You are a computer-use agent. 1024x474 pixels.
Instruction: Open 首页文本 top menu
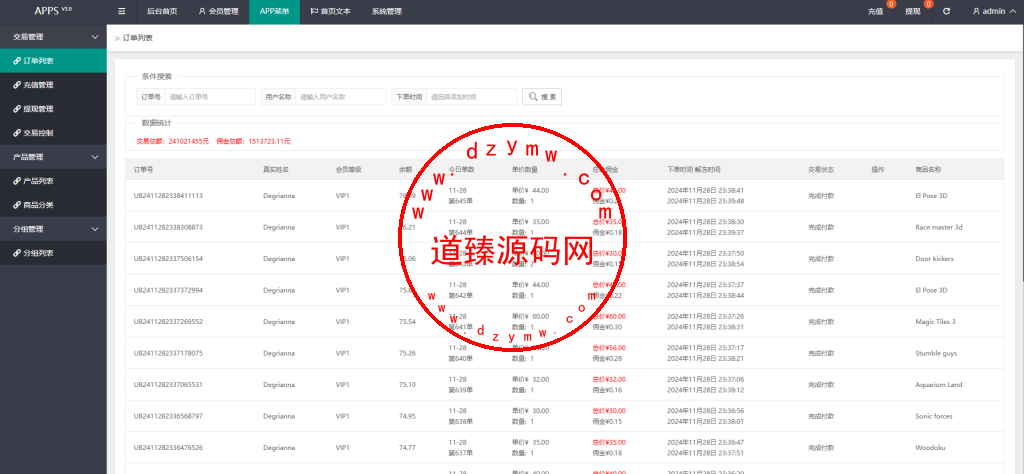pyautogui.click(x=330, y=11)
